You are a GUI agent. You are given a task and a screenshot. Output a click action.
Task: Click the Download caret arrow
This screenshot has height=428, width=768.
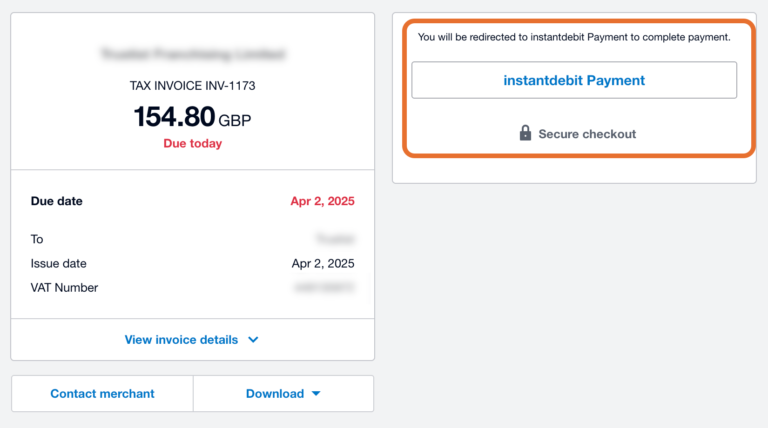pos(316,394)
